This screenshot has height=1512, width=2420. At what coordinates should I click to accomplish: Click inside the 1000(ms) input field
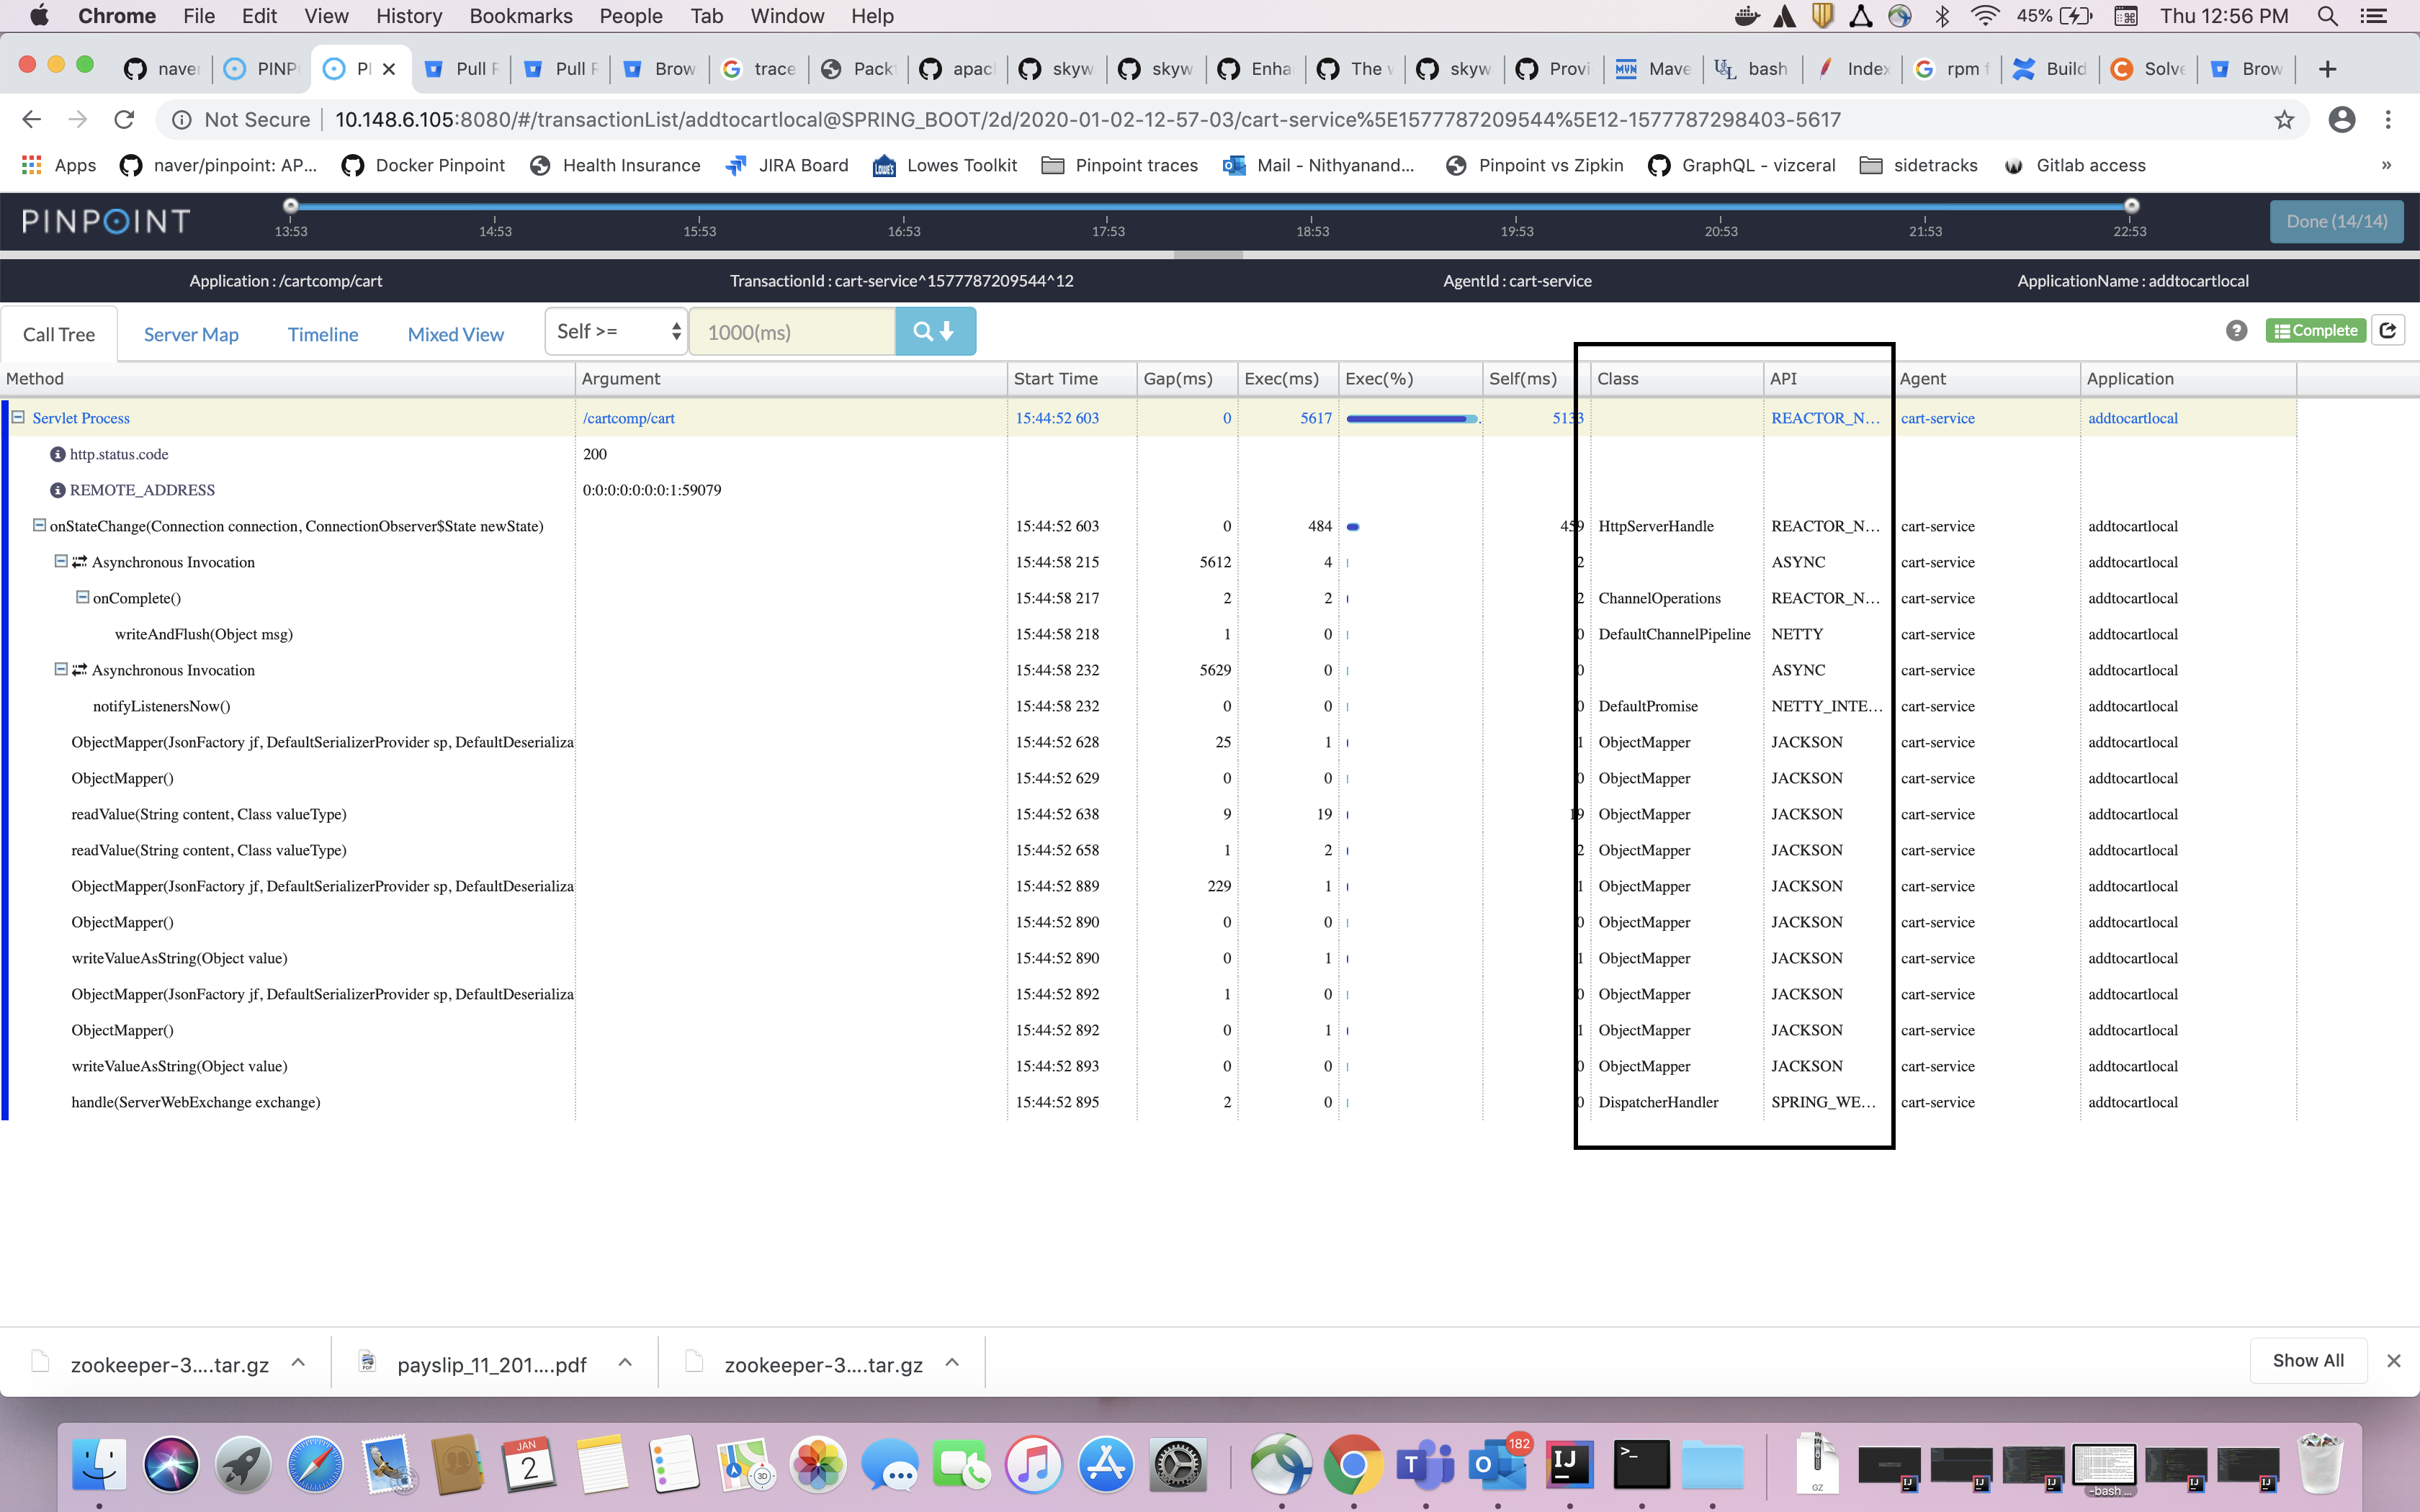[790, 331]
